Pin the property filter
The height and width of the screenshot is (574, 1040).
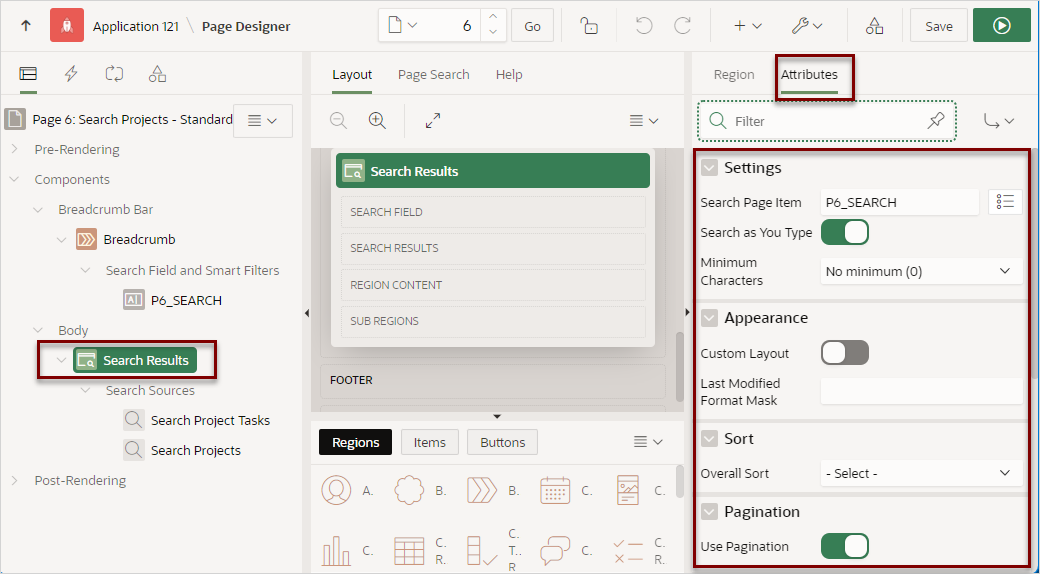[x=936, y=121]
